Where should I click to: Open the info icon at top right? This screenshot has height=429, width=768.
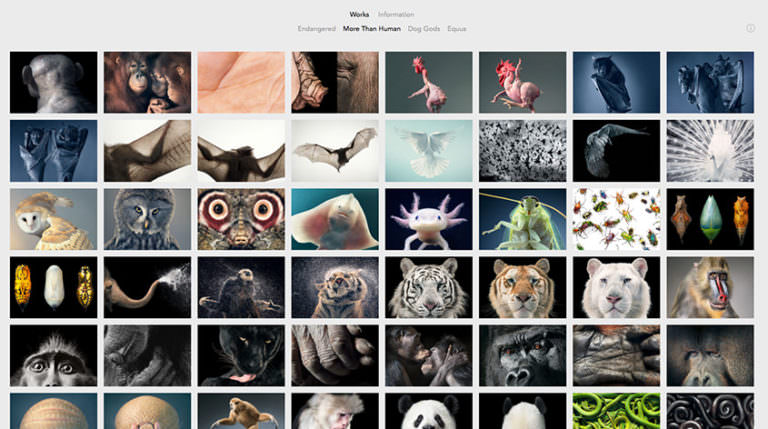pos(750,28)
